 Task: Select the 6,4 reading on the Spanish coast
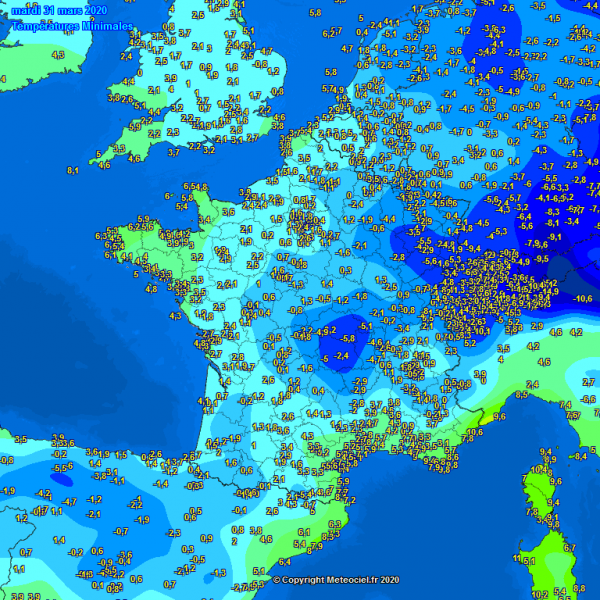tap(285, 562)
